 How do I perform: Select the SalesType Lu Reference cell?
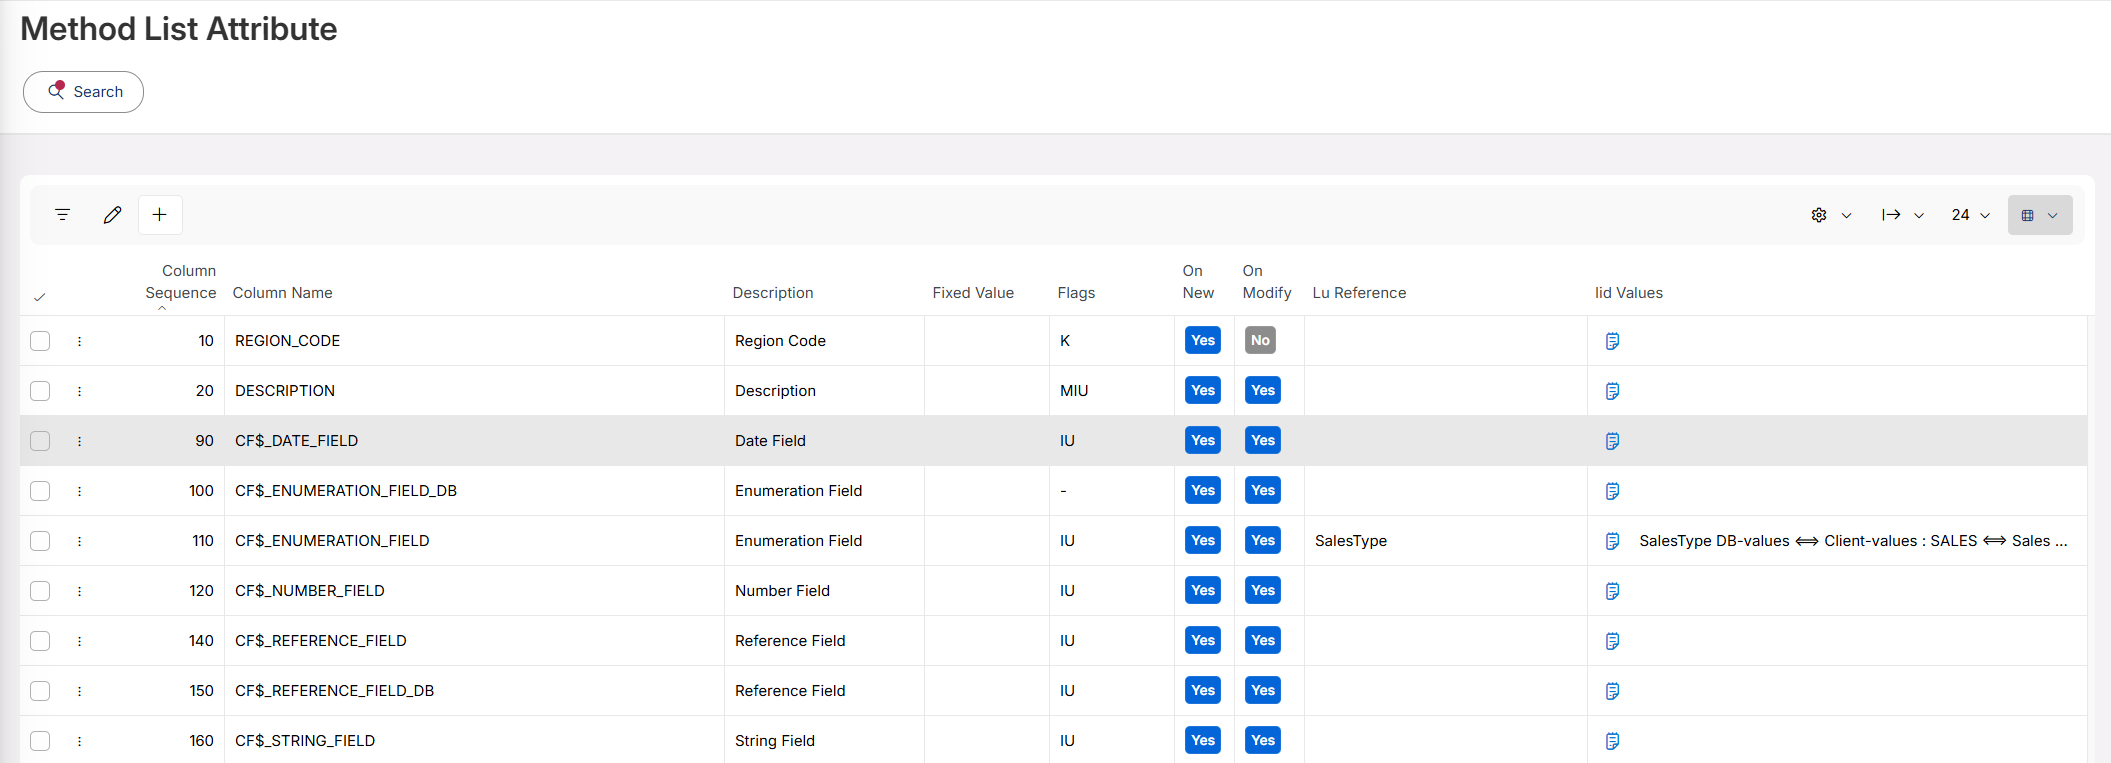[1446, 541]
